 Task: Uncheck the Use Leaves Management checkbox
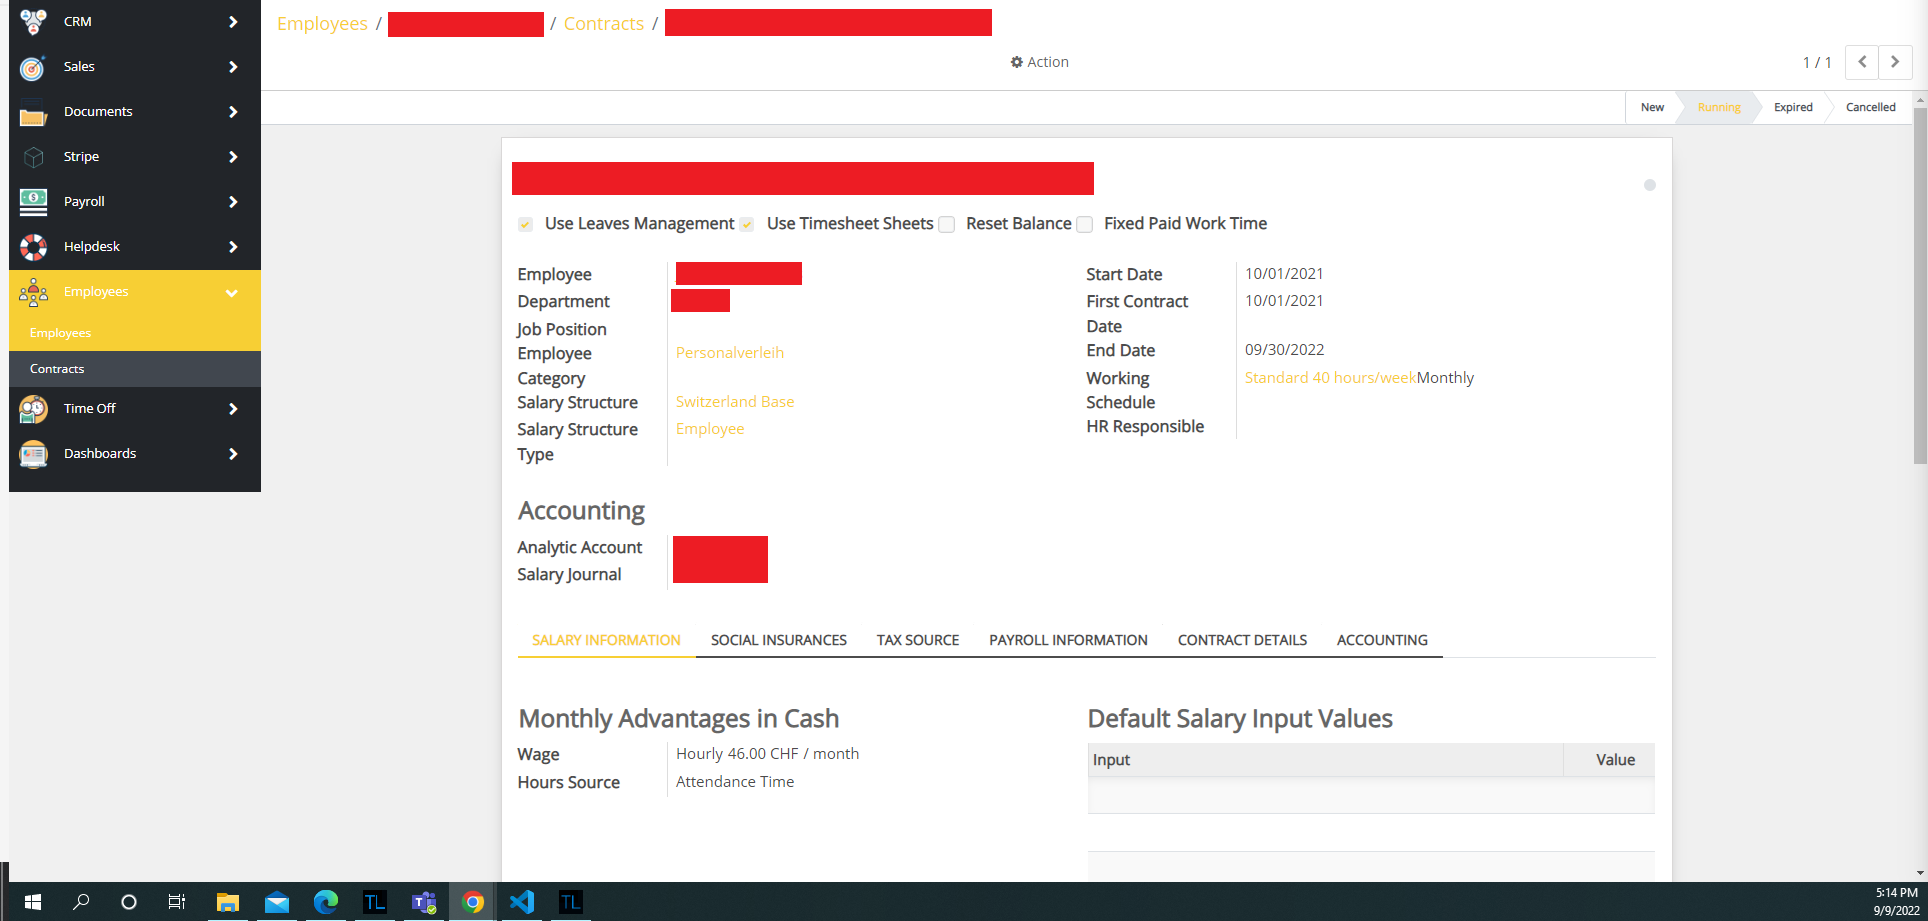(525, 224)
